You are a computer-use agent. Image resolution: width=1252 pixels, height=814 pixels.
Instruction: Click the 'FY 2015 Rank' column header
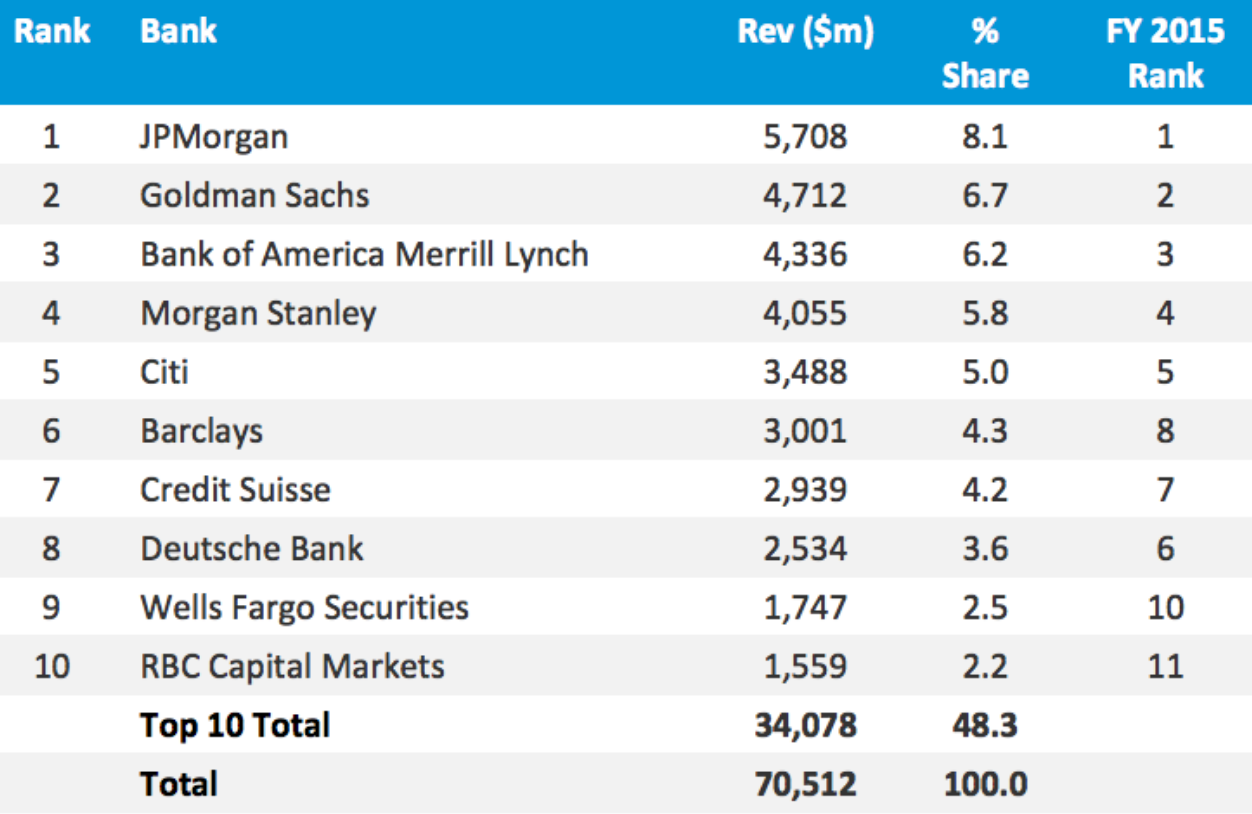[x=1166, y=53]
